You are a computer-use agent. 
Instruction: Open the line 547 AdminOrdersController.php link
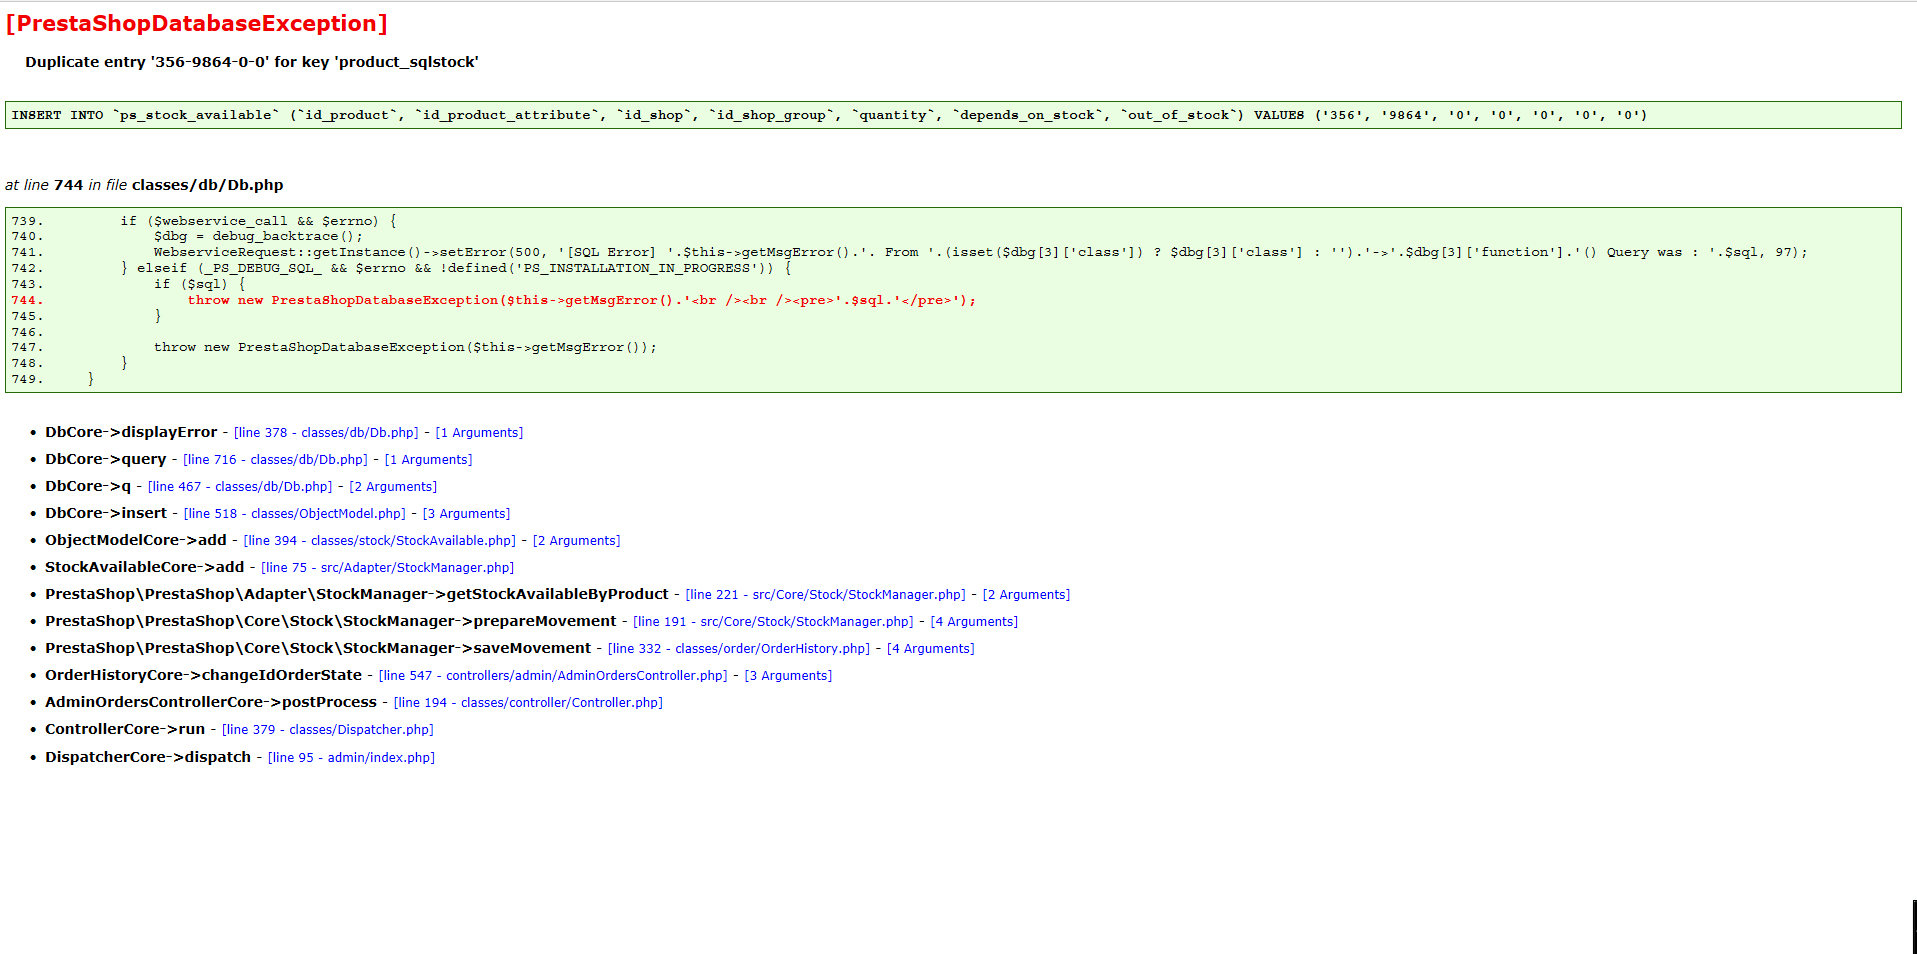[x=553, y=676]
